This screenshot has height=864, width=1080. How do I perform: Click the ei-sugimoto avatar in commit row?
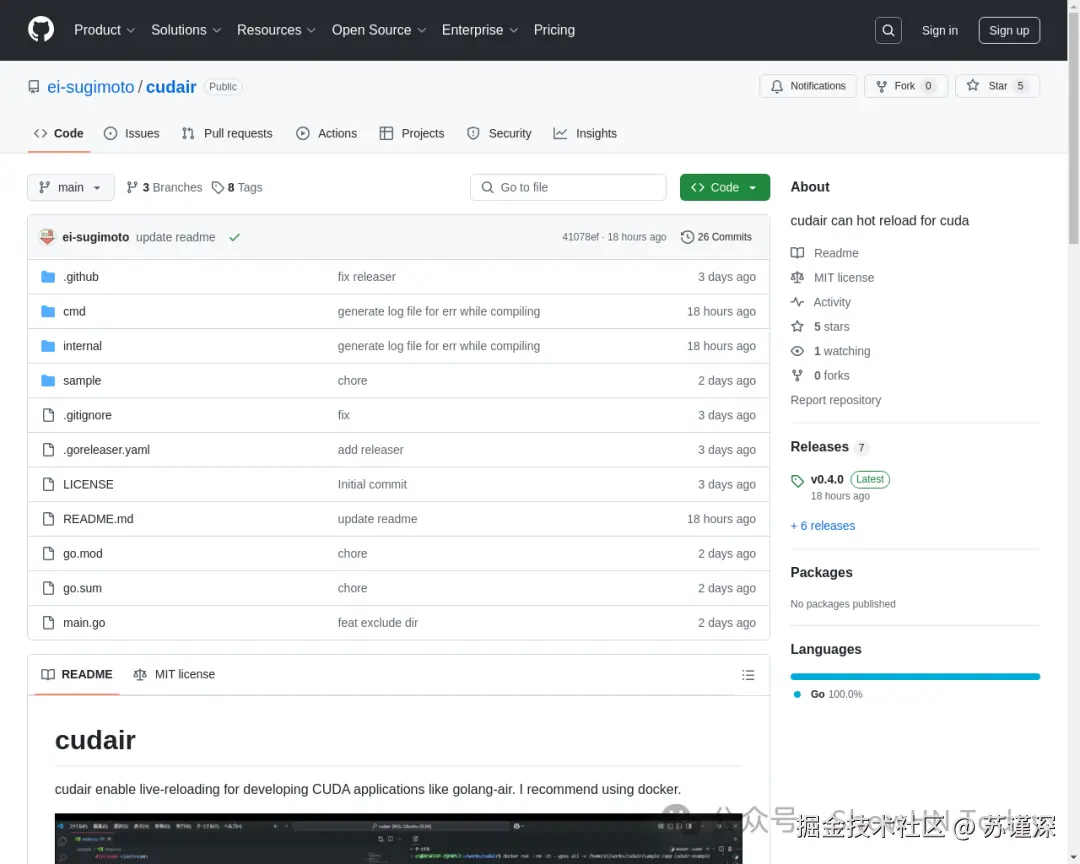click(x=47, y=237)
